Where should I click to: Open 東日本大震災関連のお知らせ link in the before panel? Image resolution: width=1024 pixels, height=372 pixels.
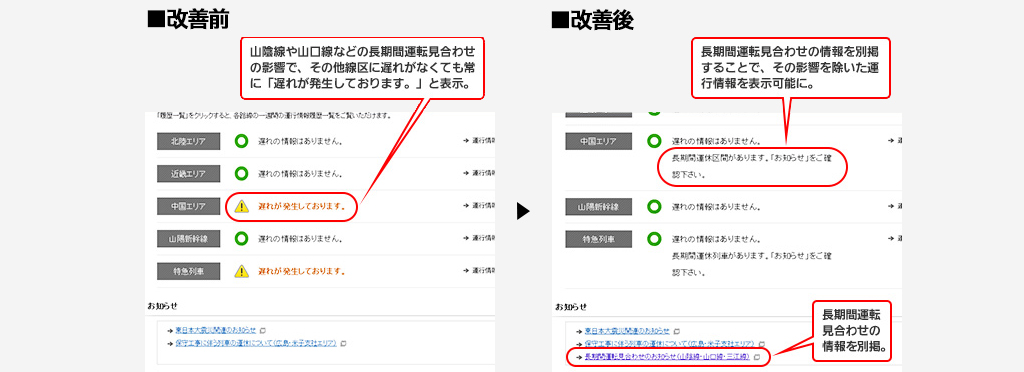tap(215, 331)
